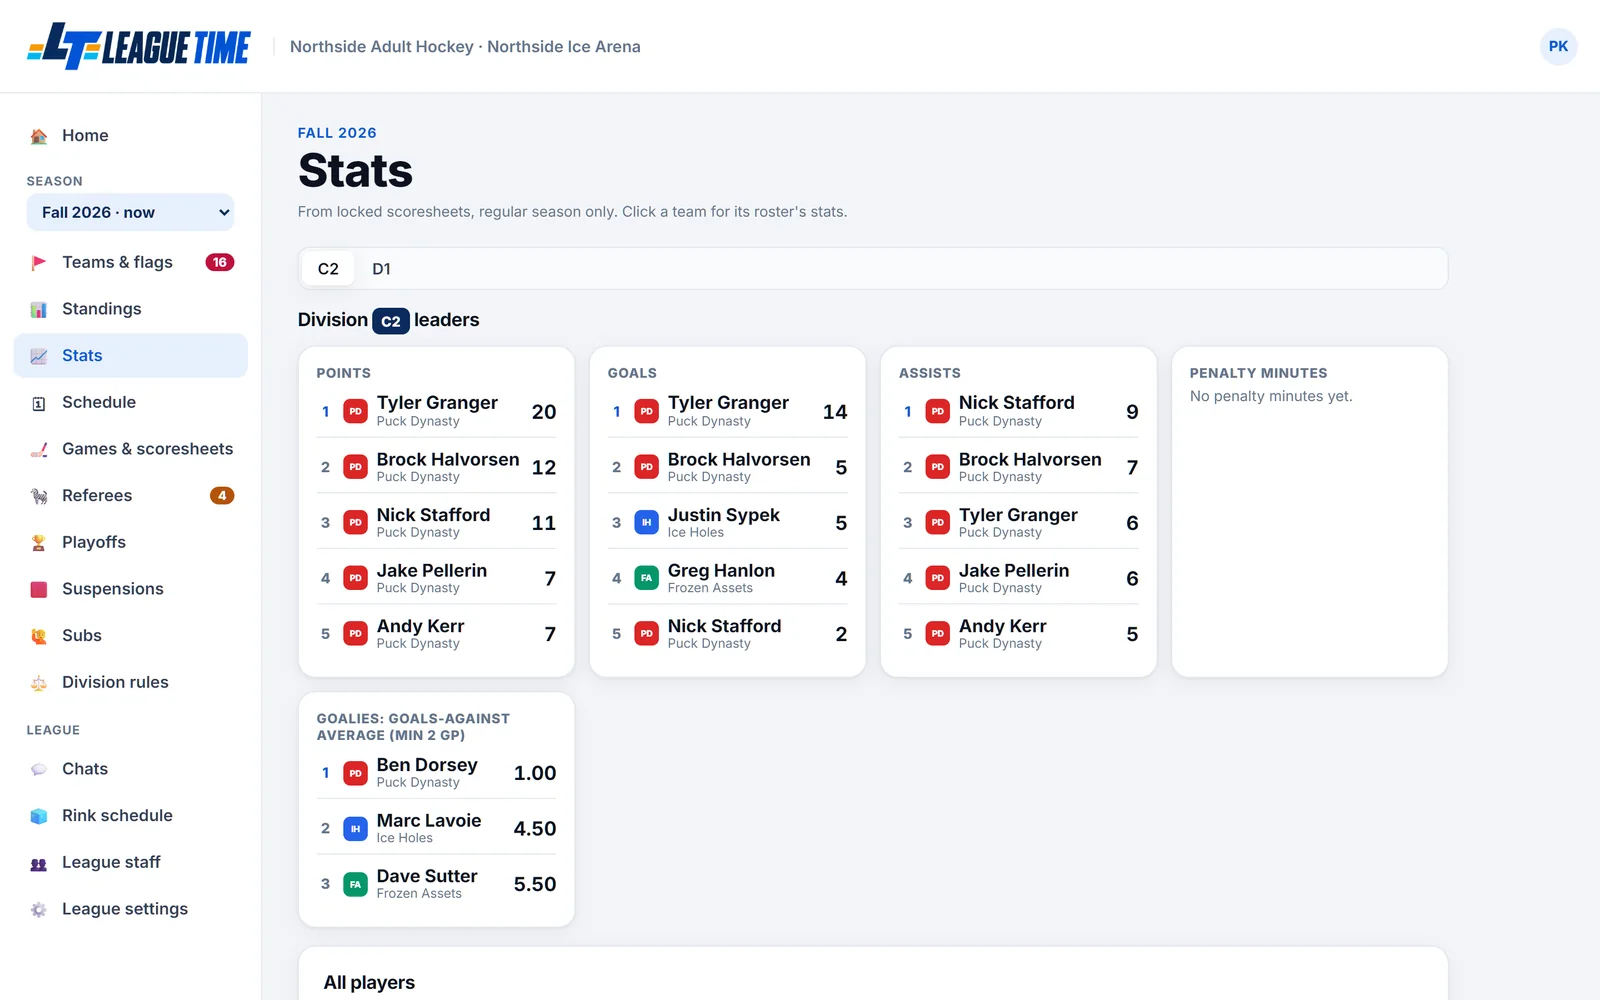Click the Playoffs trophy icon
Screen dimensions: 1600x1000
(39, 543)
